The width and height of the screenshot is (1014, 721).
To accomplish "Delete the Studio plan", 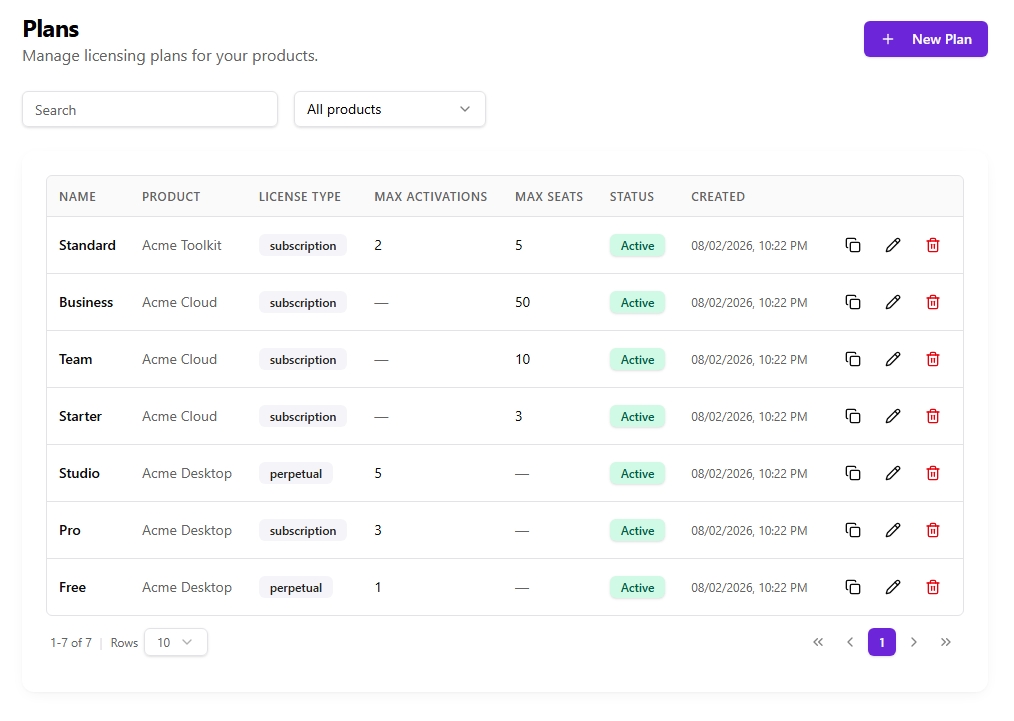I will tap(933, 473).
